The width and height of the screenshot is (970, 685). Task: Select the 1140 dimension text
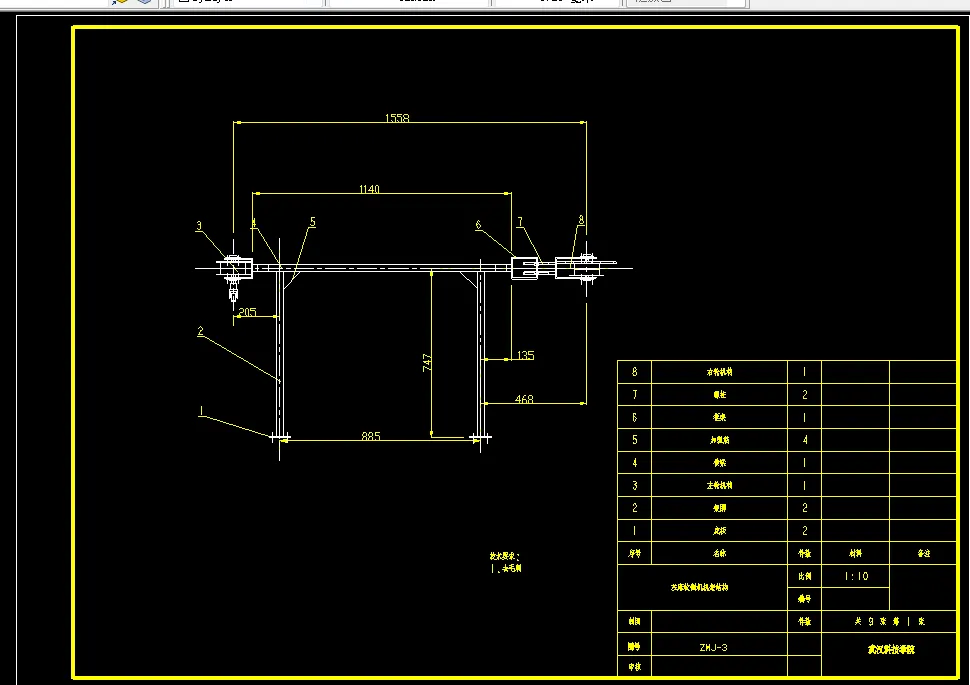tap(369, 189)
